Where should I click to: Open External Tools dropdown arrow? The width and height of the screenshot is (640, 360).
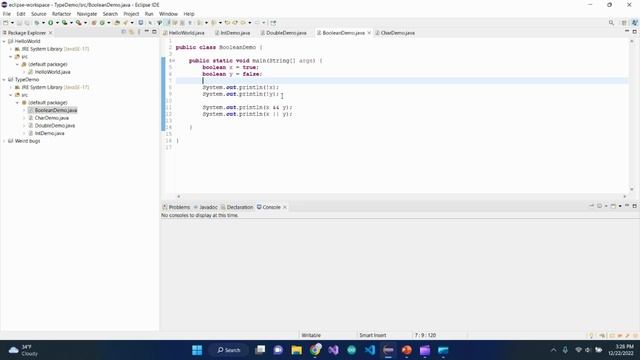point(85,23)
